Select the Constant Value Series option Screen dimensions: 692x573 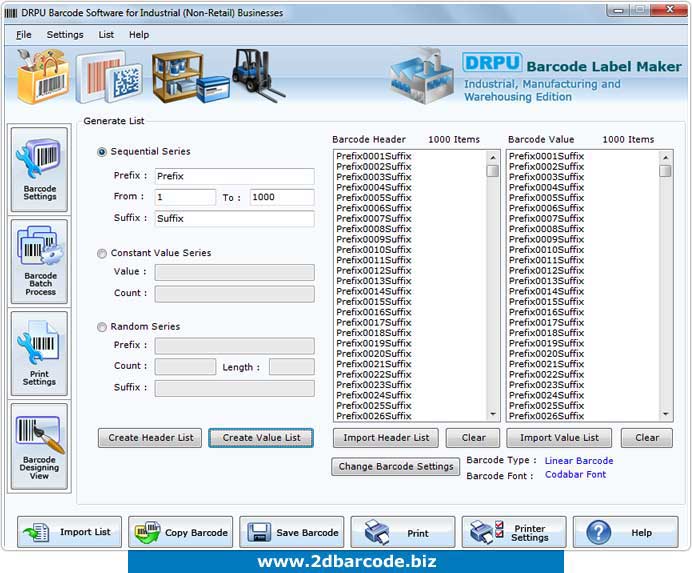click(102, 254)
